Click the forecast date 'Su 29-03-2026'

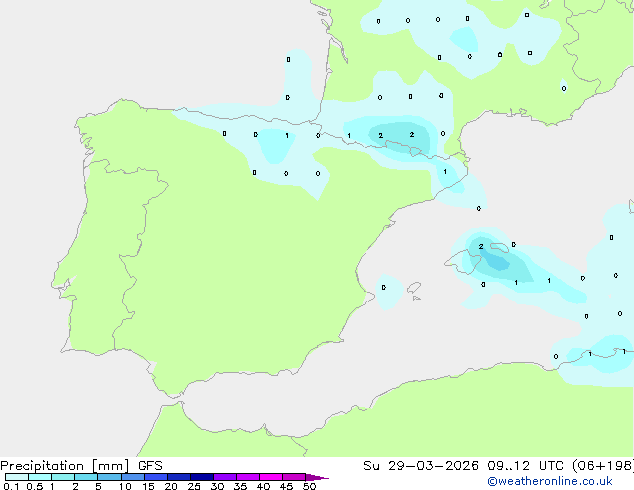tap(421, 466)
